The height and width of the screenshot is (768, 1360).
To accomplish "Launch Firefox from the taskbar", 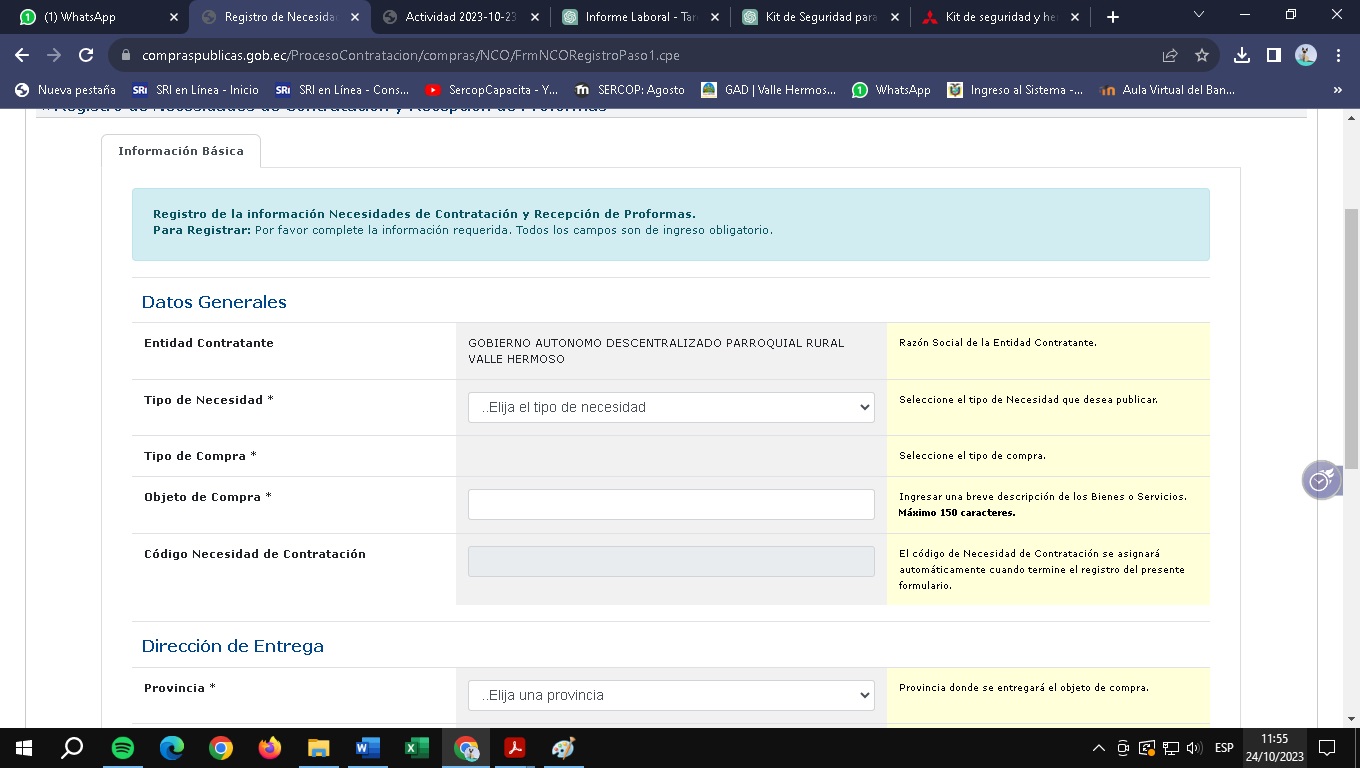I will pos(270,748).
